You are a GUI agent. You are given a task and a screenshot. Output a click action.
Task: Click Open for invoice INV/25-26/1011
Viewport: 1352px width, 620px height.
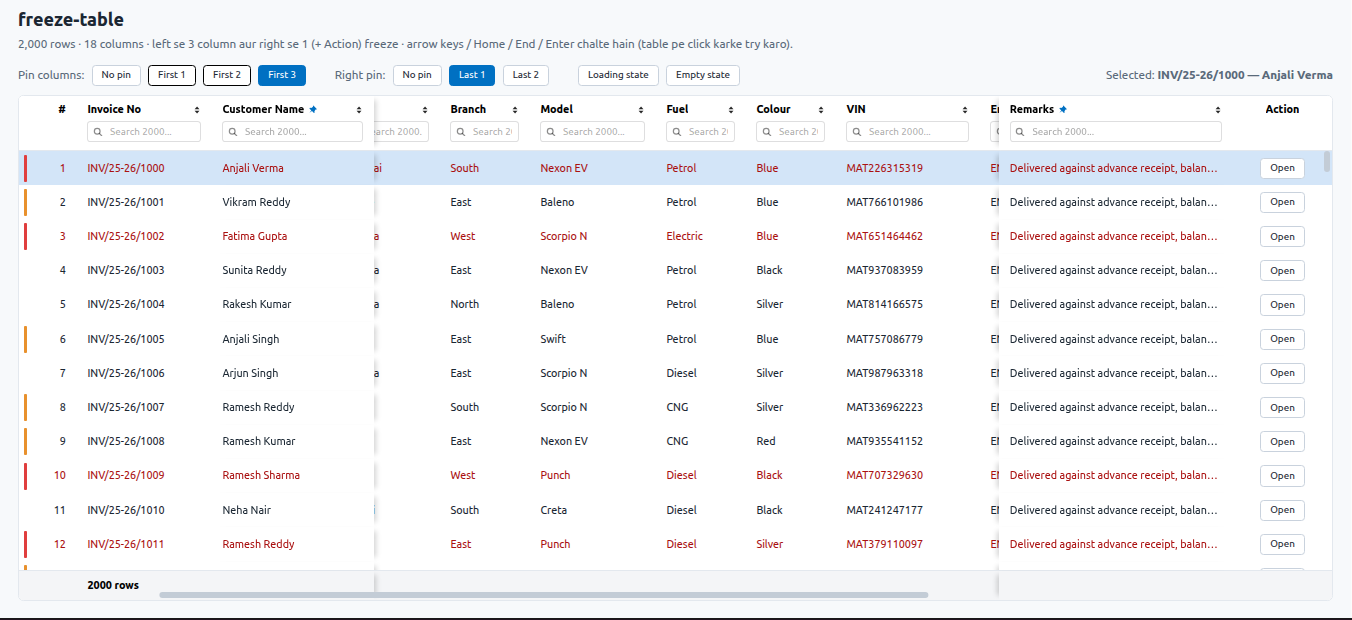click(x=1282, y=544)
